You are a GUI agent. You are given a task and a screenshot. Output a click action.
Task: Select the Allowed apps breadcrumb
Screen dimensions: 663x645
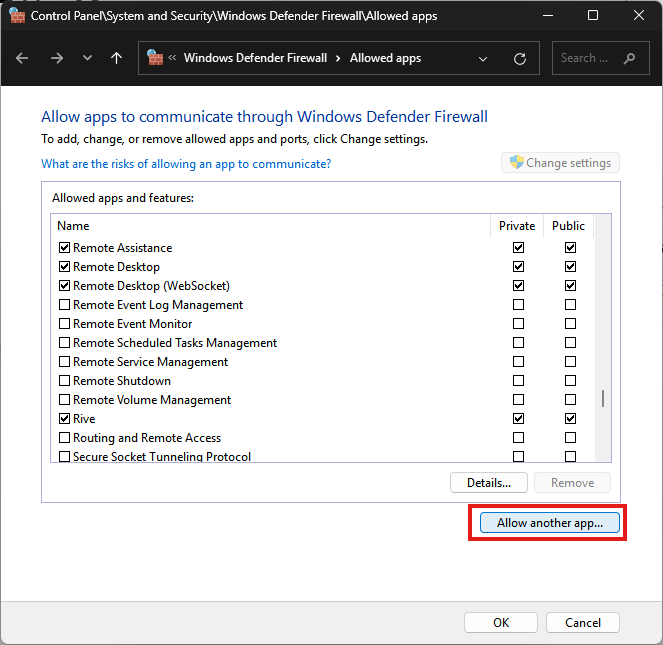pyautogui.click(x=385, y=58)
